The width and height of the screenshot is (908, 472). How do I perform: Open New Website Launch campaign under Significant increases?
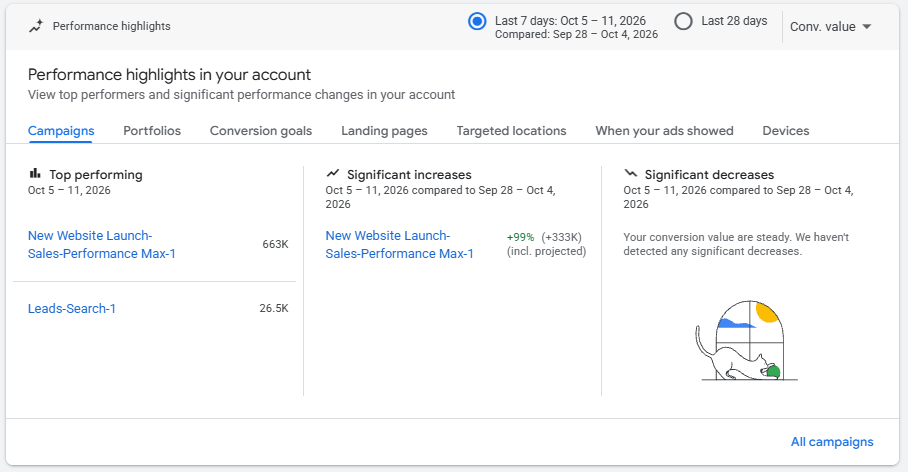coord(399,244)
